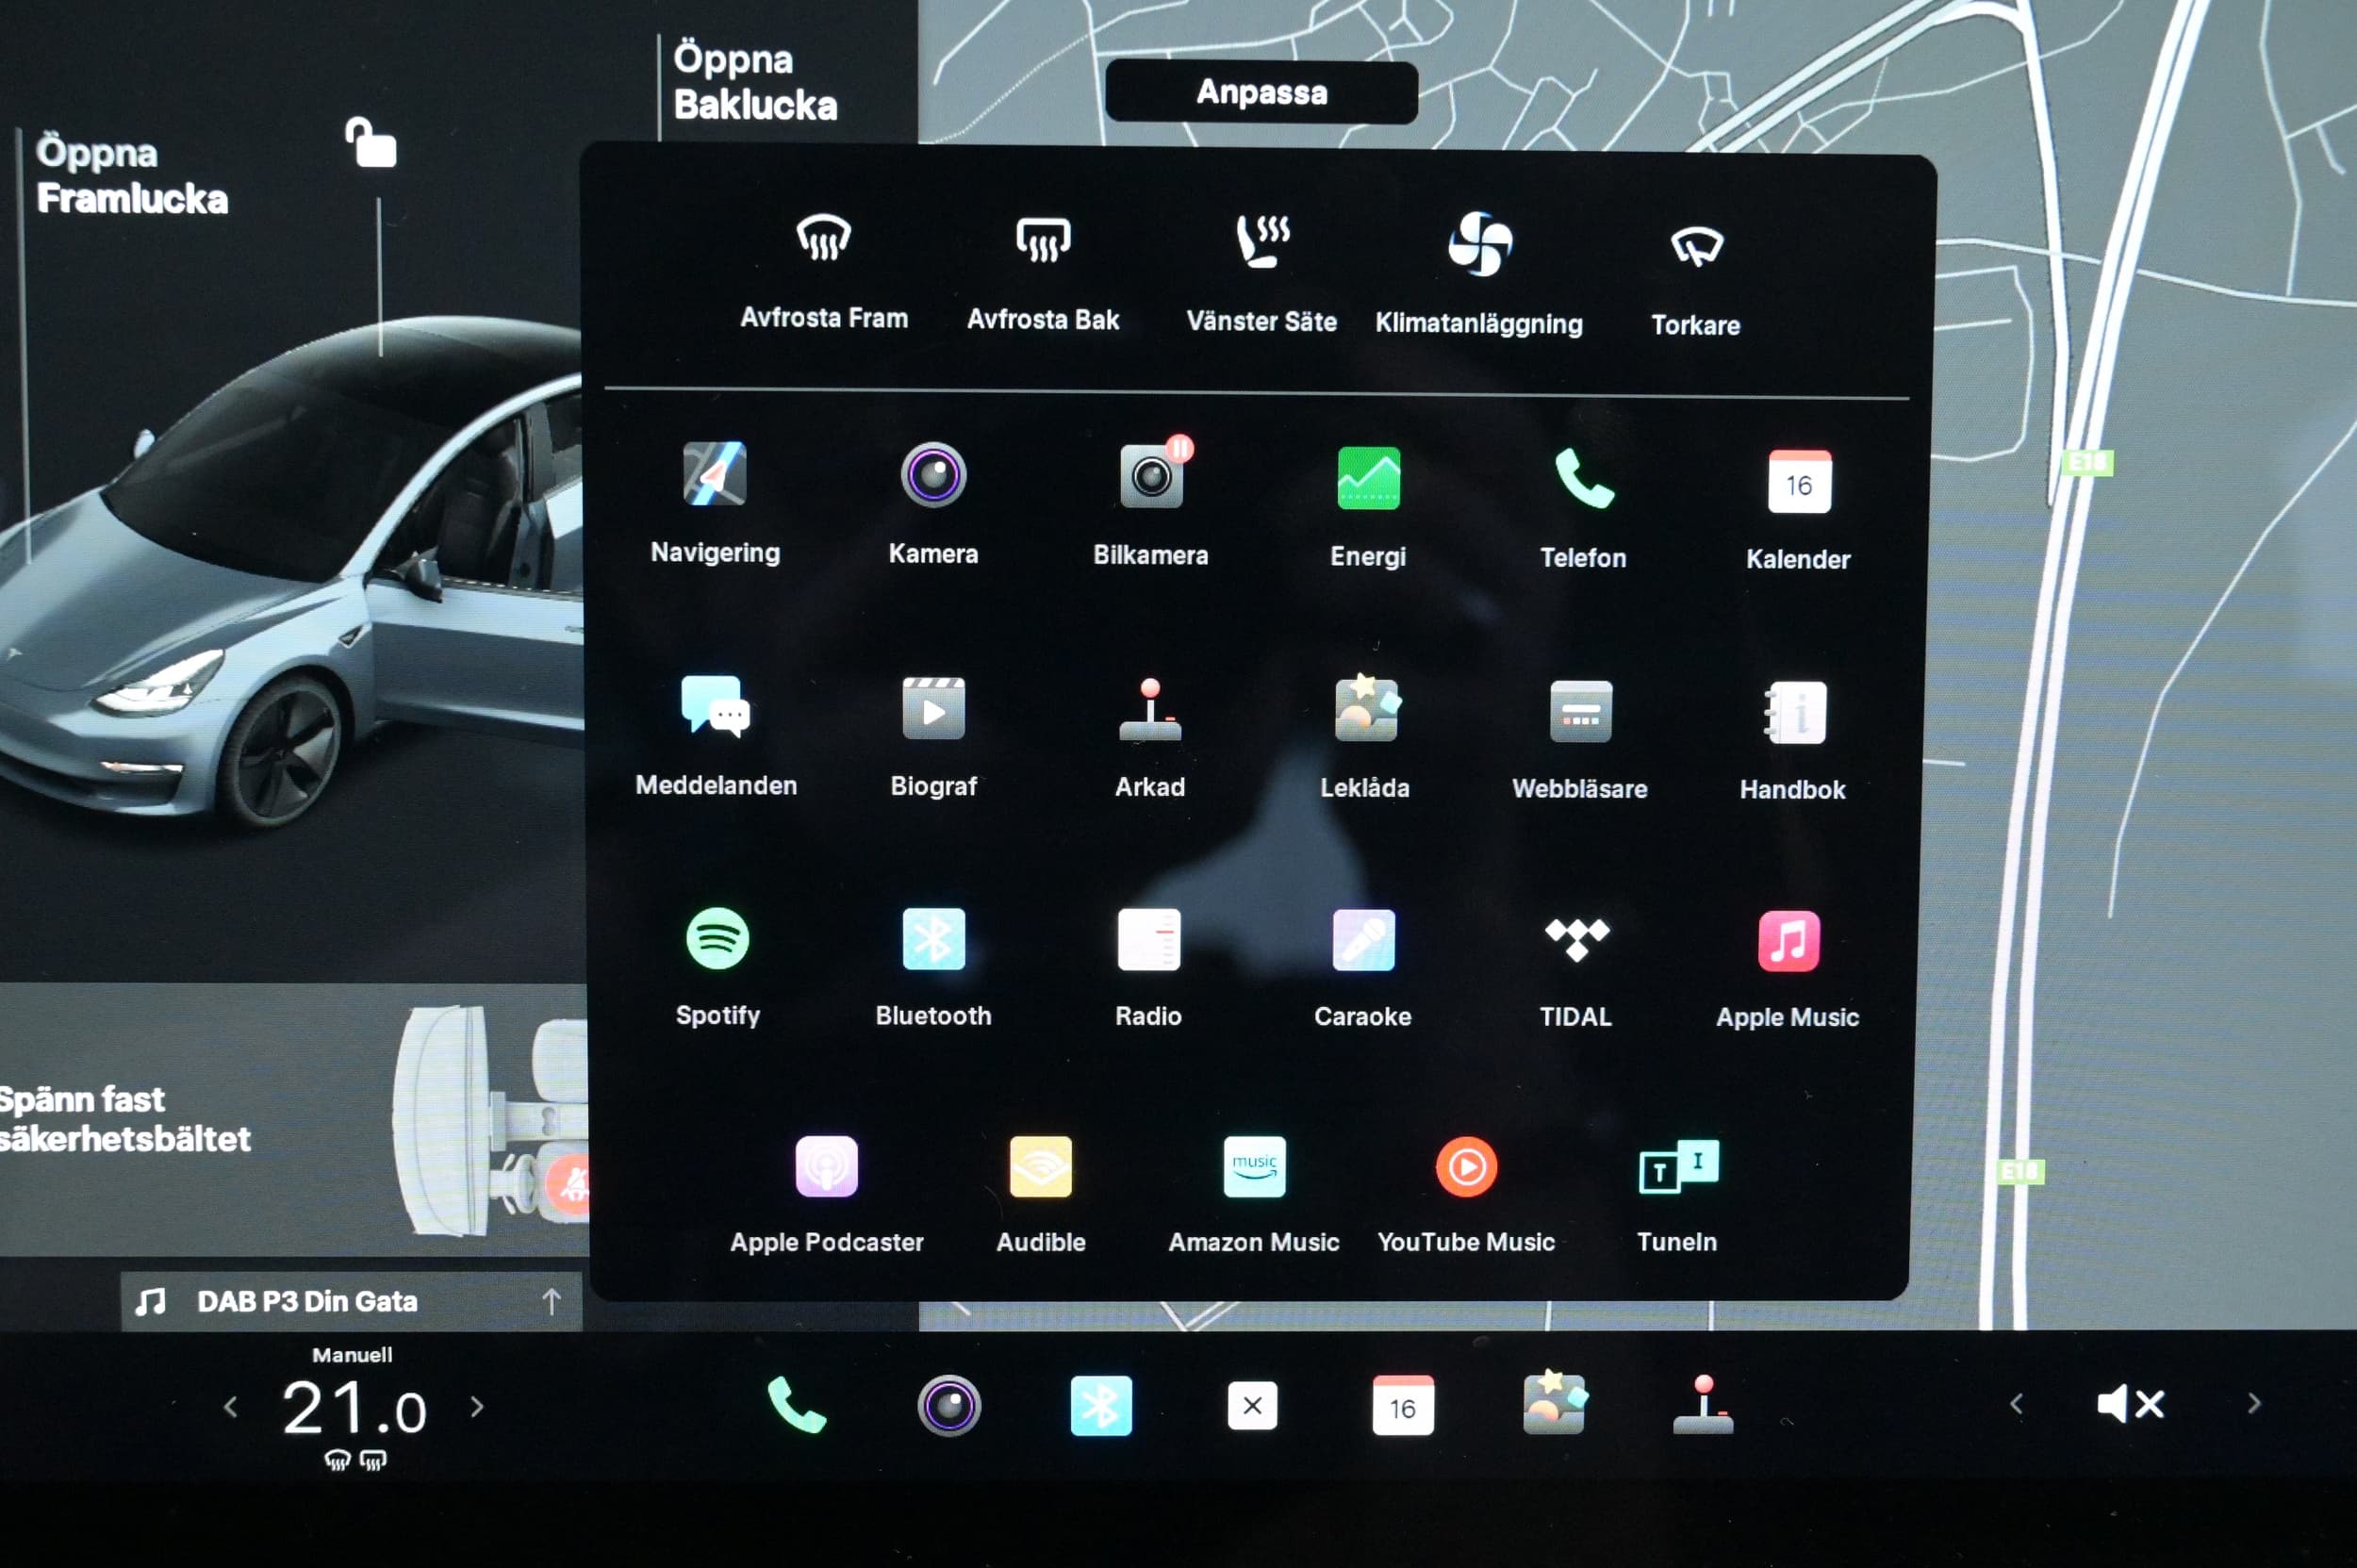
Task: Click the Anpassa customize button
Action: coord(1262,92)
